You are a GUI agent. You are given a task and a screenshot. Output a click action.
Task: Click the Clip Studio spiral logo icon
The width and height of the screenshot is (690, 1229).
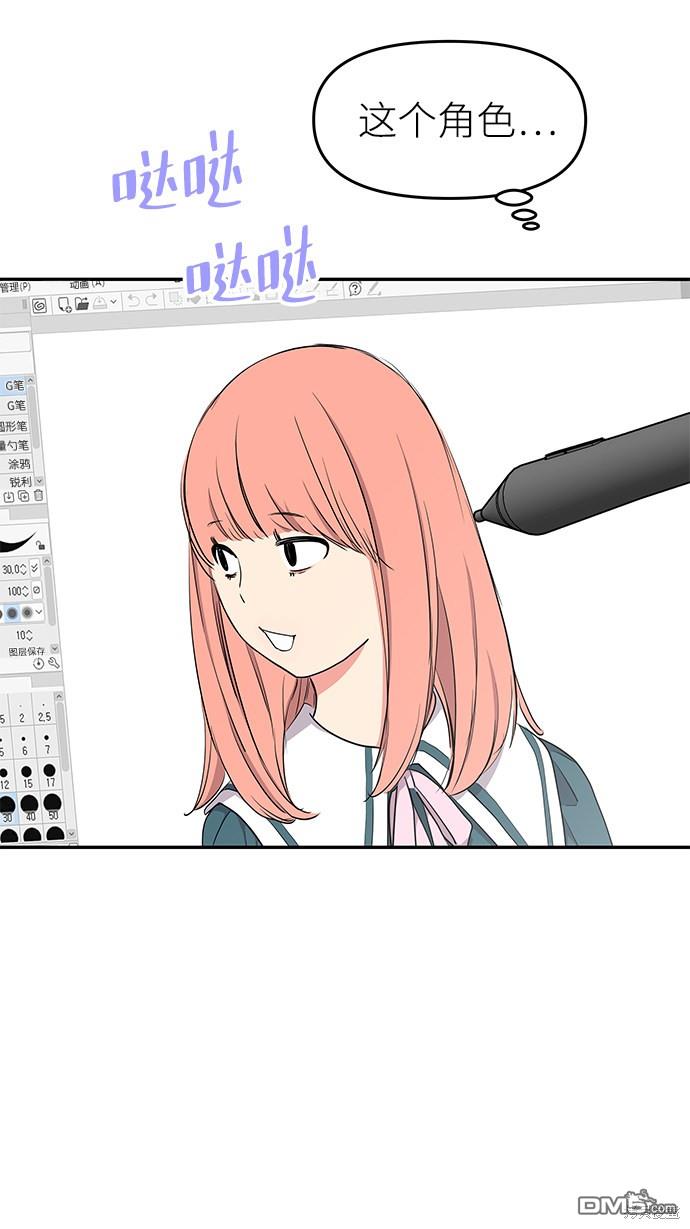(x=39, y=306)
